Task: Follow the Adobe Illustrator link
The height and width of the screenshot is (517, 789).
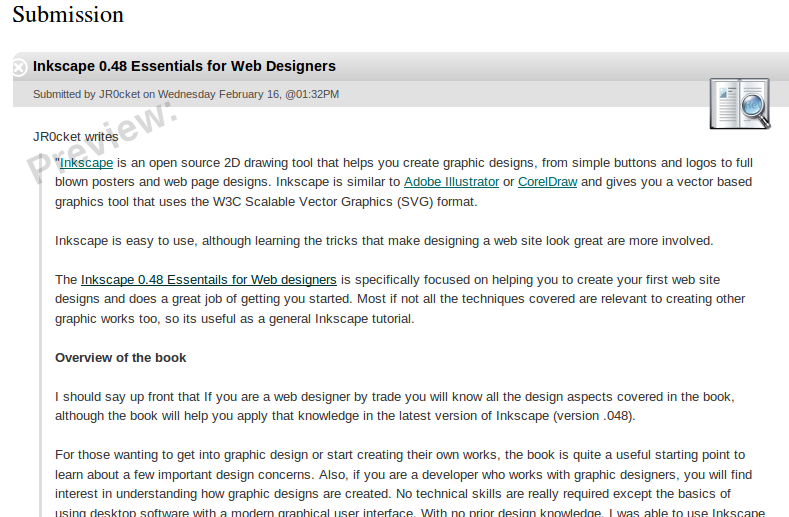Action: (x=451, y=182)
